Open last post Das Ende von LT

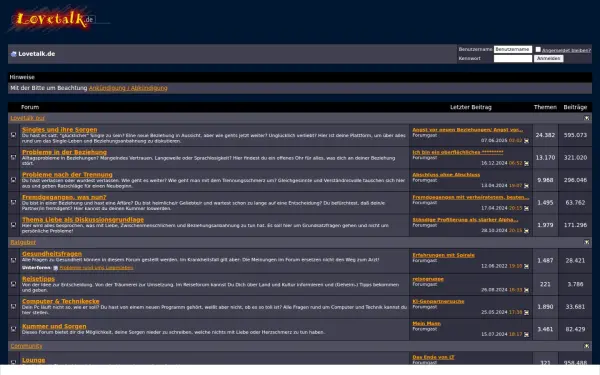point(434,357)
